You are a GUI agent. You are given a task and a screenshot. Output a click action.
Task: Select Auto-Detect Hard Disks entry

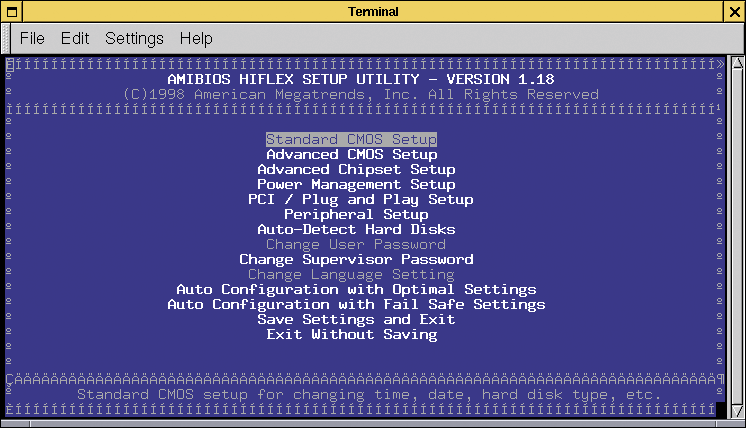(356, 229)
